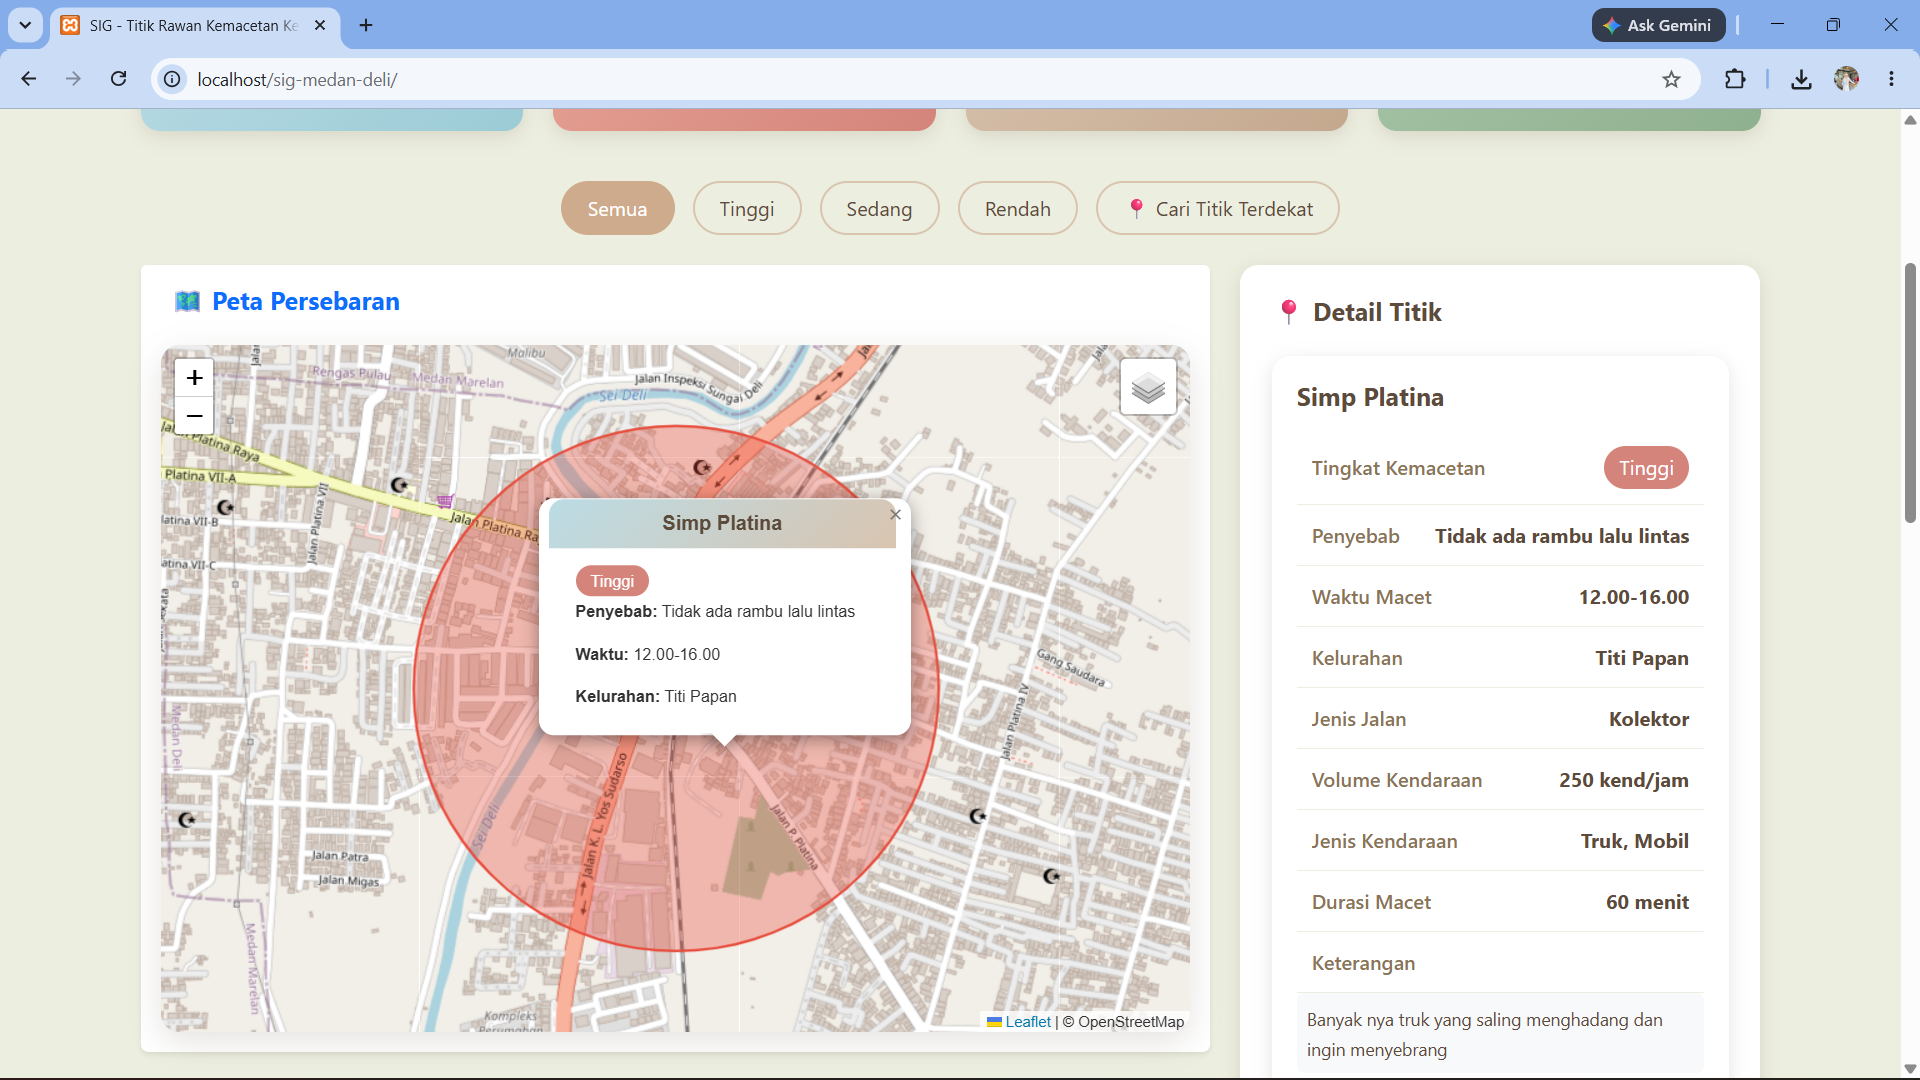The image size is (1920, 1080).
Task: Click the Ask Gemini button
Action: click(x=1658, y=25)
